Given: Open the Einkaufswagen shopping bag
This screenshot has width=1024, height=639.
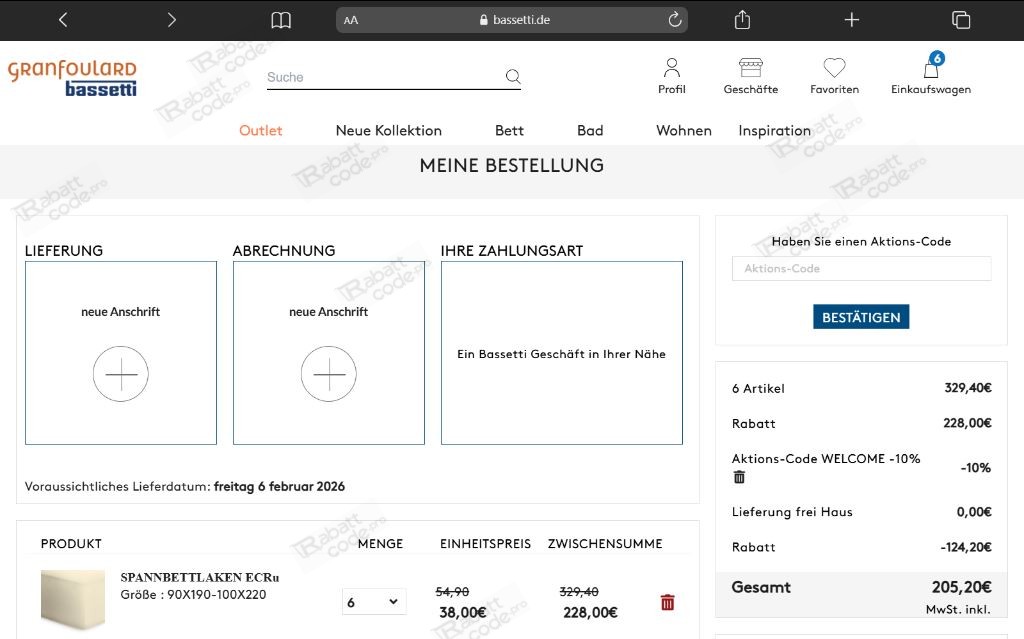Looking at the screenshot, I should (x=930, y=70).
